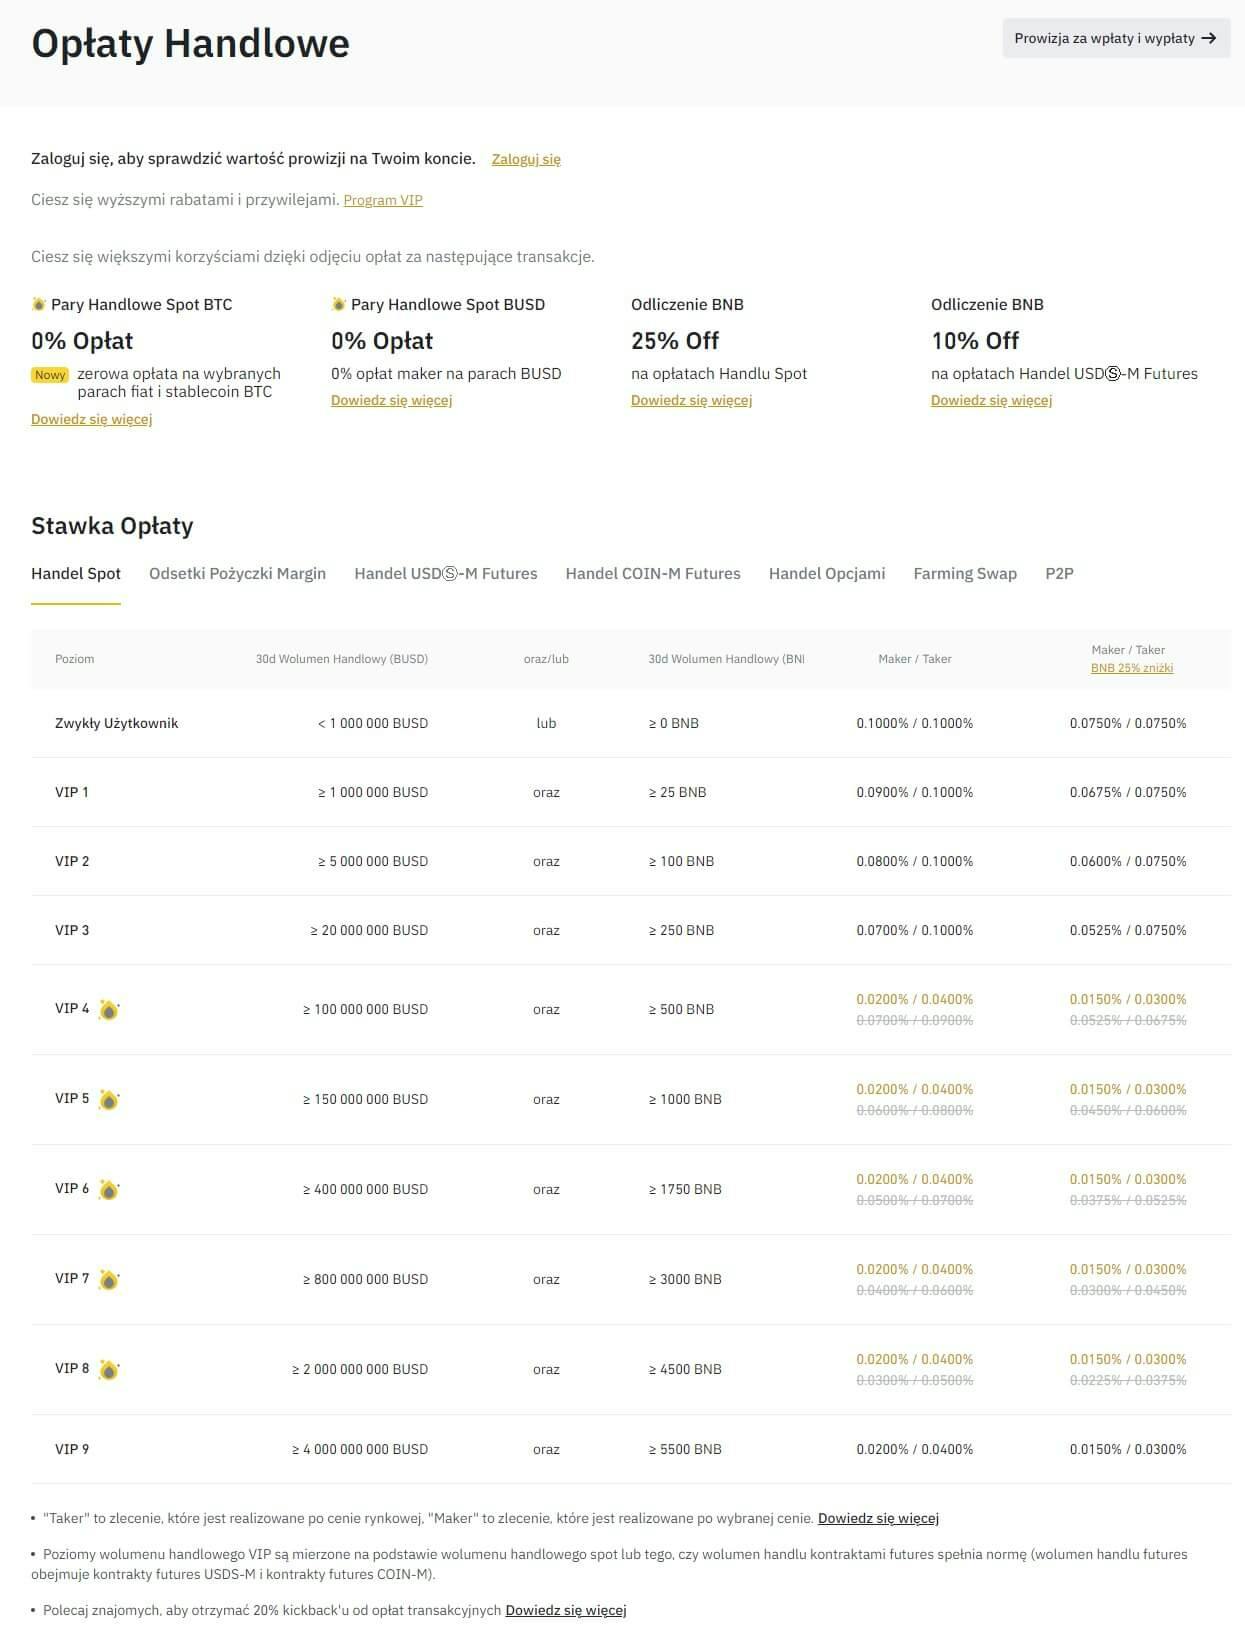Switch to Handel COIN-M Futures tab
Viewport: 1245px width, 1652px height.
[653, 574]
